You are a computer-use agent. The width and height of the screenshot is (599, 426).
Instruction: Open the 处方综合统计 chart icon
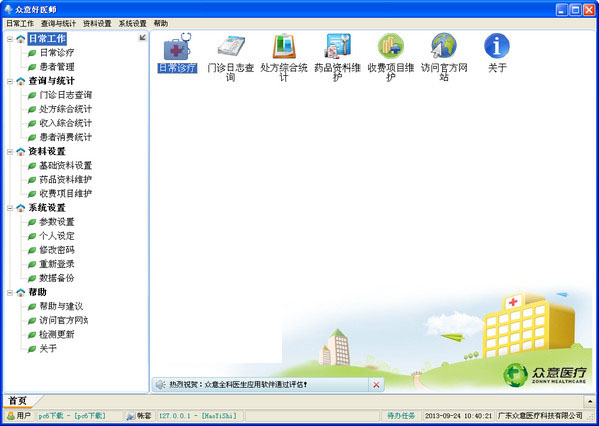click(284, 47)
